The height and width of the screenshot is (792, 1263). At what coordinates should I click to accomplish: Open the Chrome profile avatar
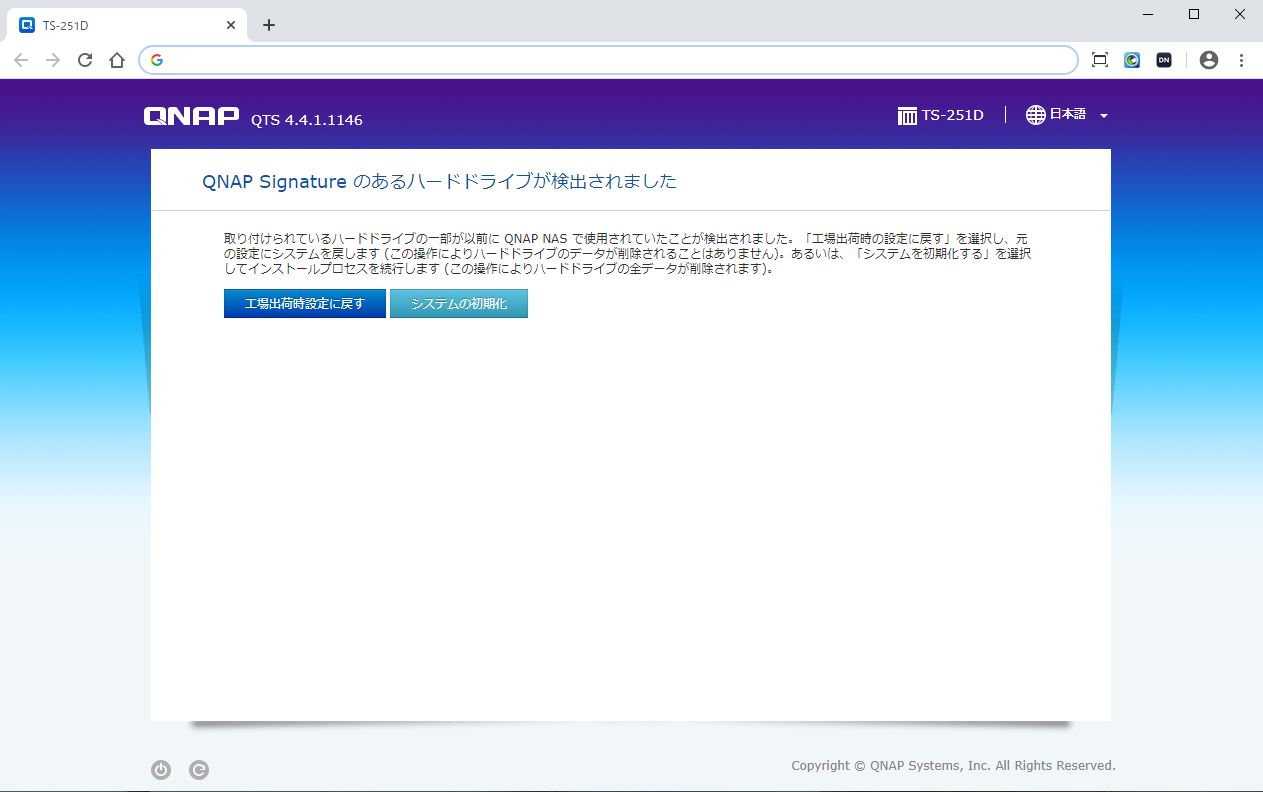click(1209, 60)
